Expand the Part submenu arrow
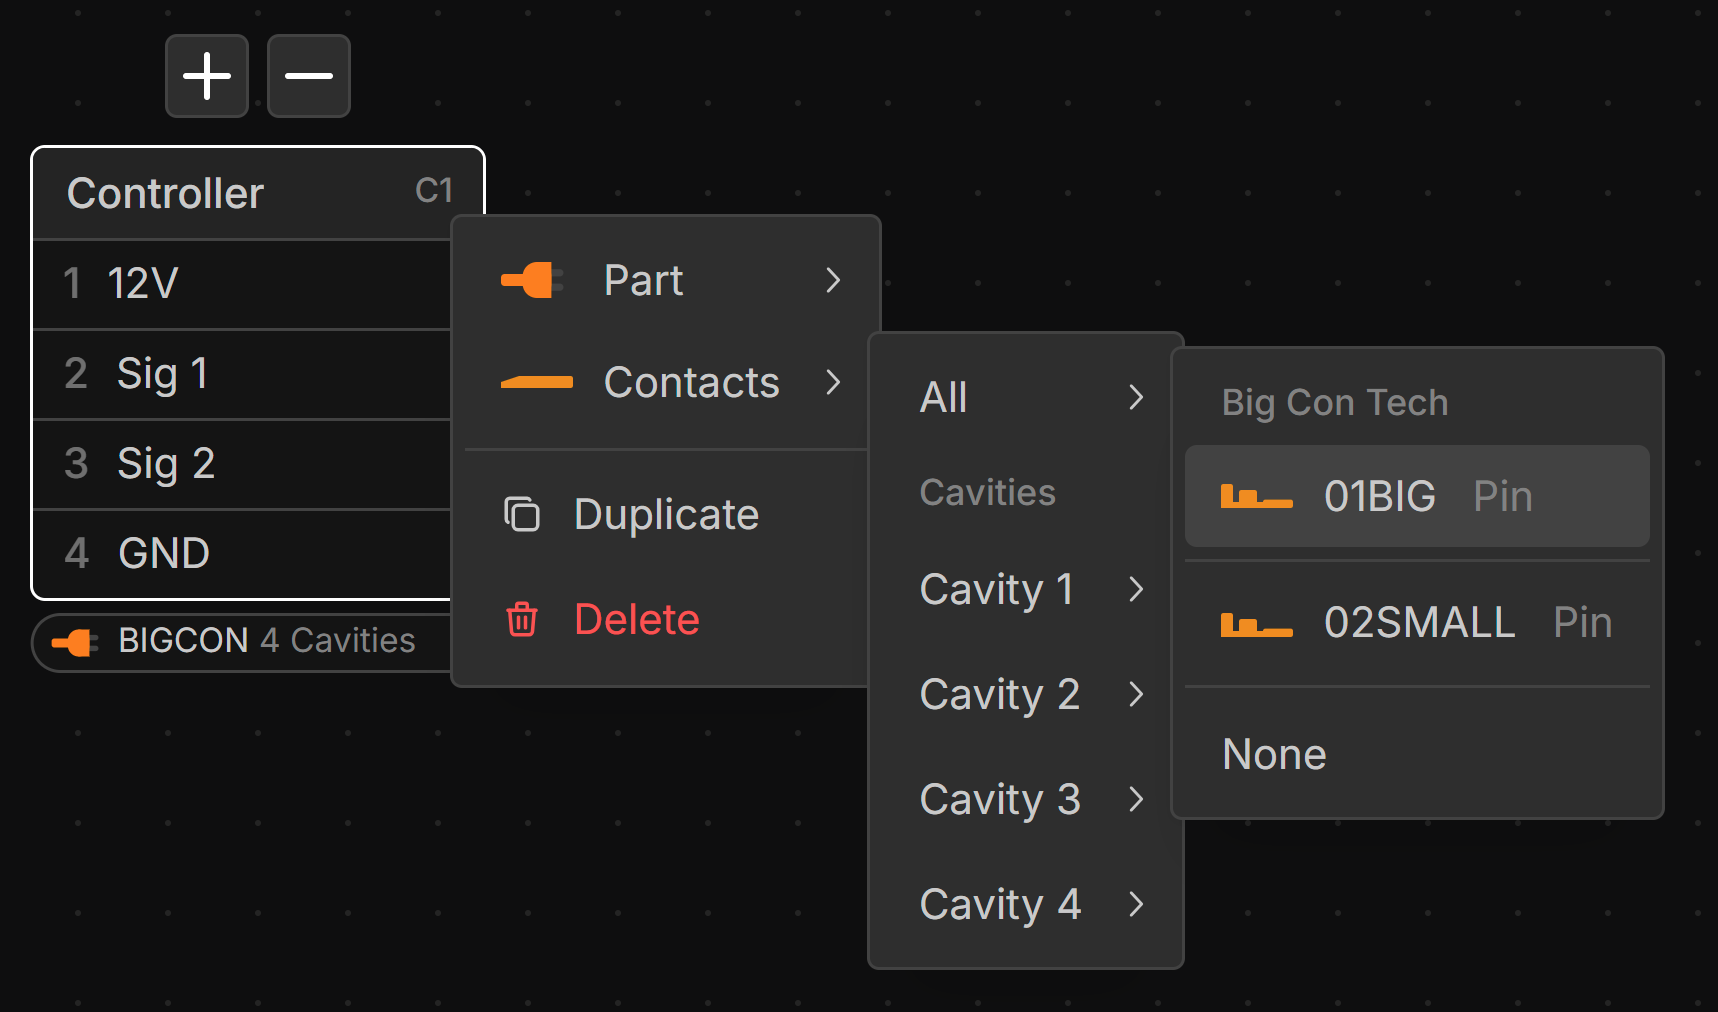The height and width of the screenshot is (1012, 1718). point(833,280)
